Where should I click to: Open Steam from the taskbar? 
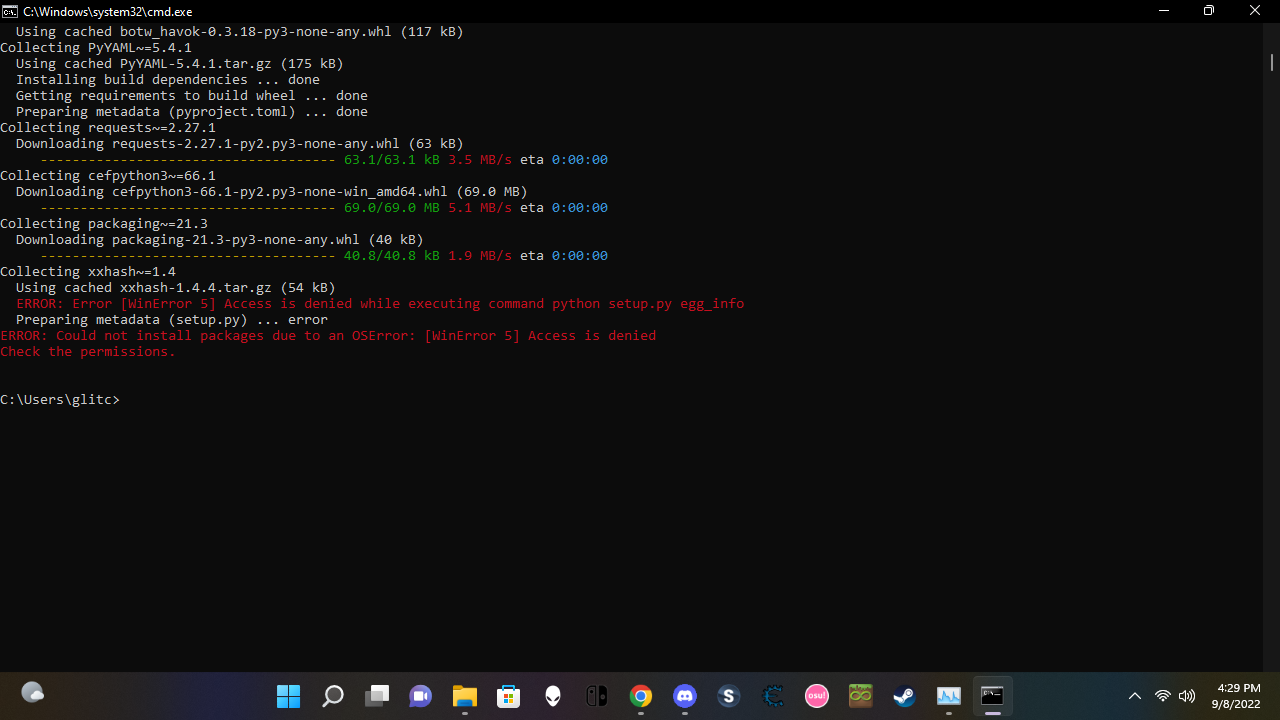point(905,696)
